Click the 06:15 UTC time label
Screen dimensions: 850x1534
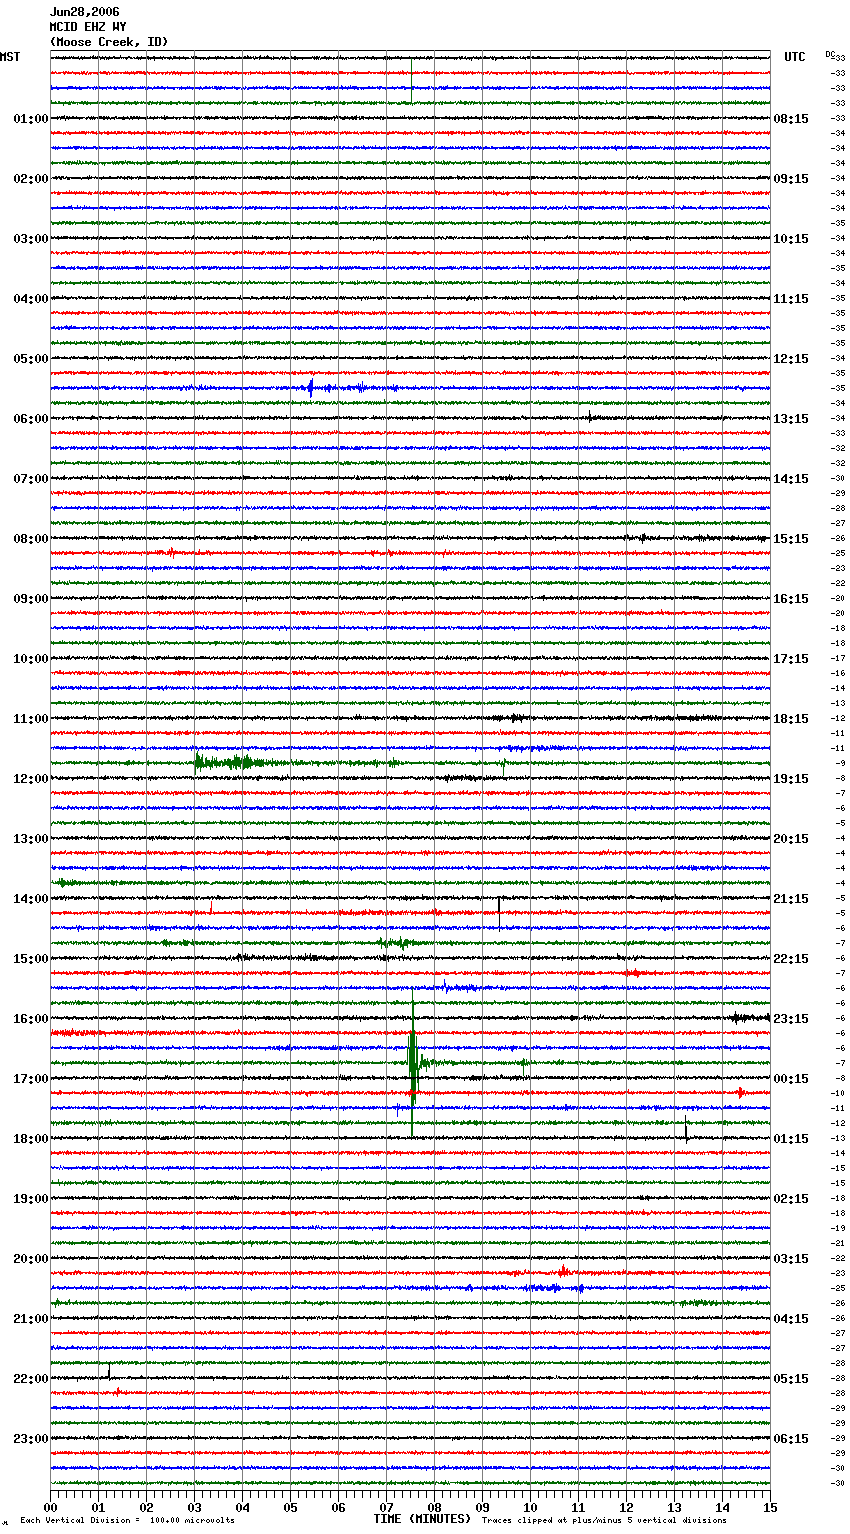pyautogui.click(x=791, y=1439)
